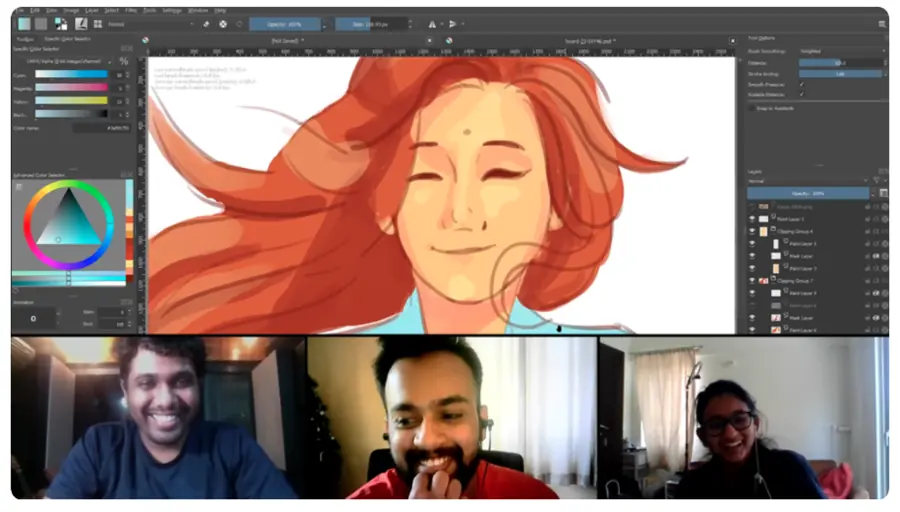Close the Not Saved document tab

point(429,41)
